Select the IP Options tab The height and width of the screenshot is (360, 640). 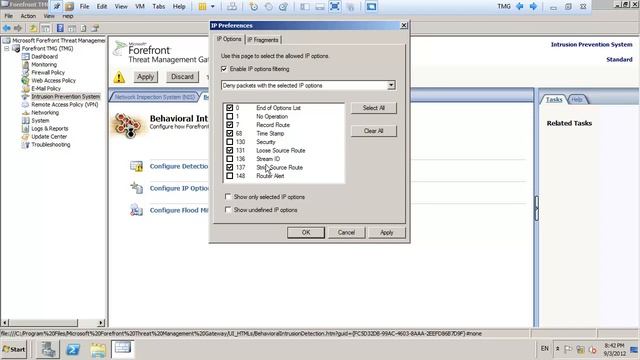tap(229, 39)
